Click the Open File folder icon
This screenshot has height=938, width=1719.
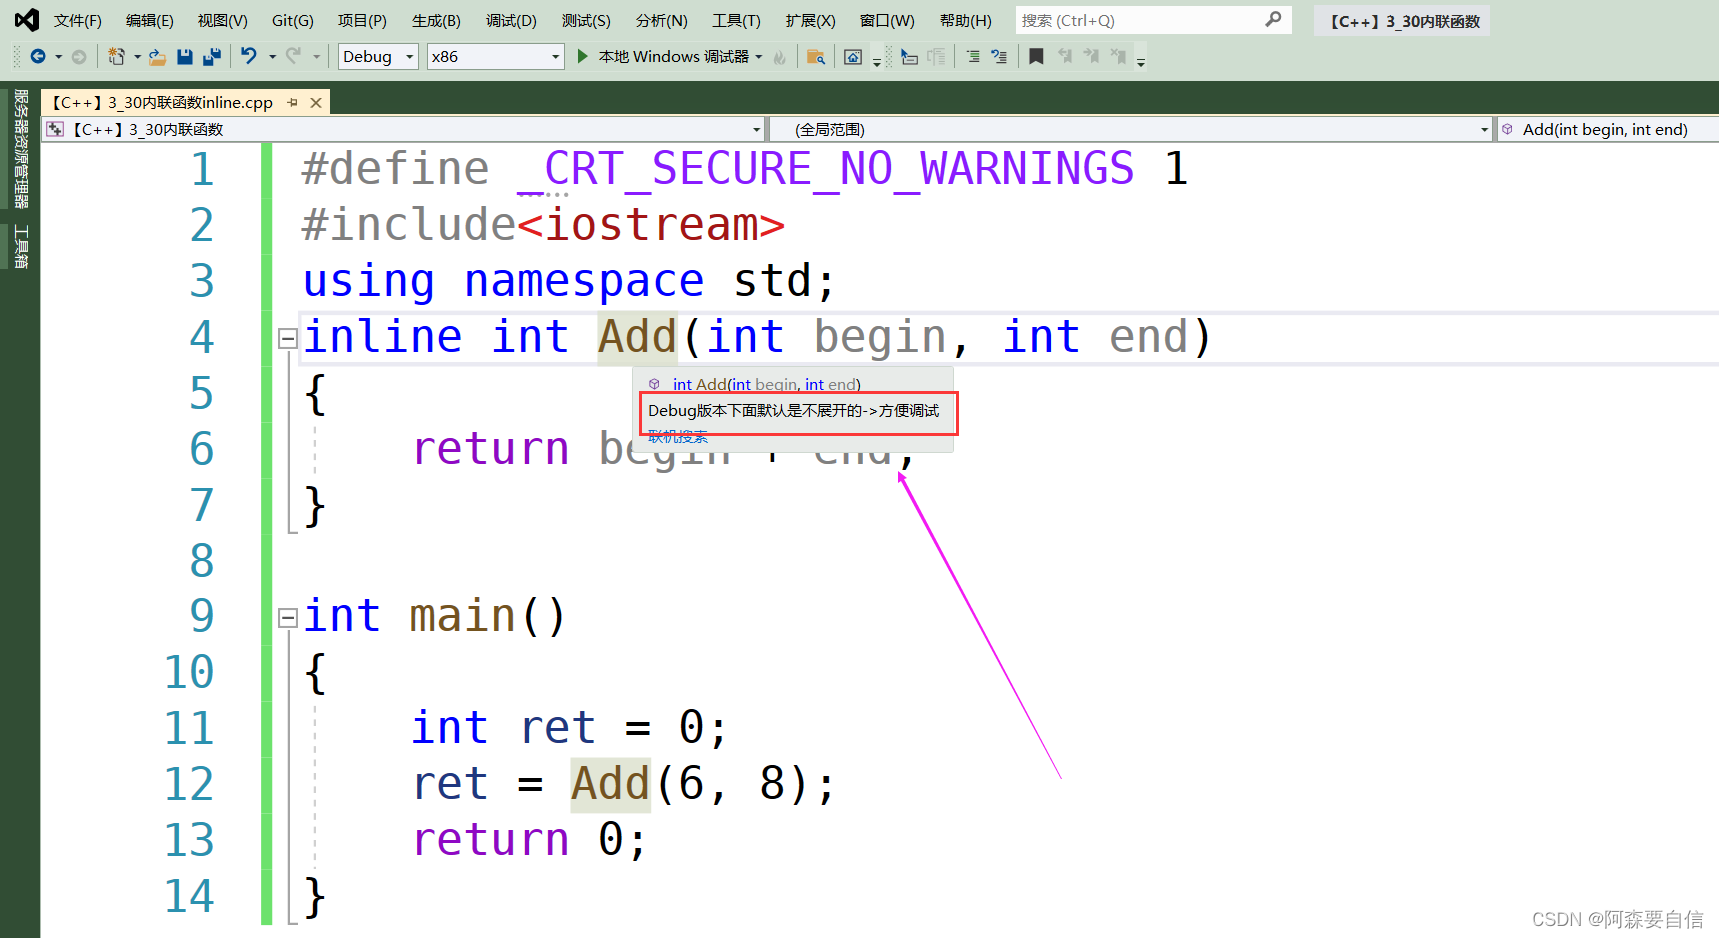[157, 57]
